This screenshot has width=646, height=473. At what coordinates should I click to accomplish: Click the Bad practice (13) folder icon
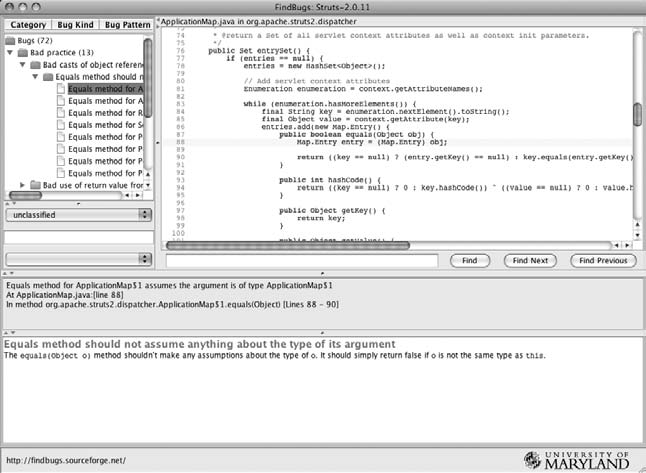(x=23, y=51)
